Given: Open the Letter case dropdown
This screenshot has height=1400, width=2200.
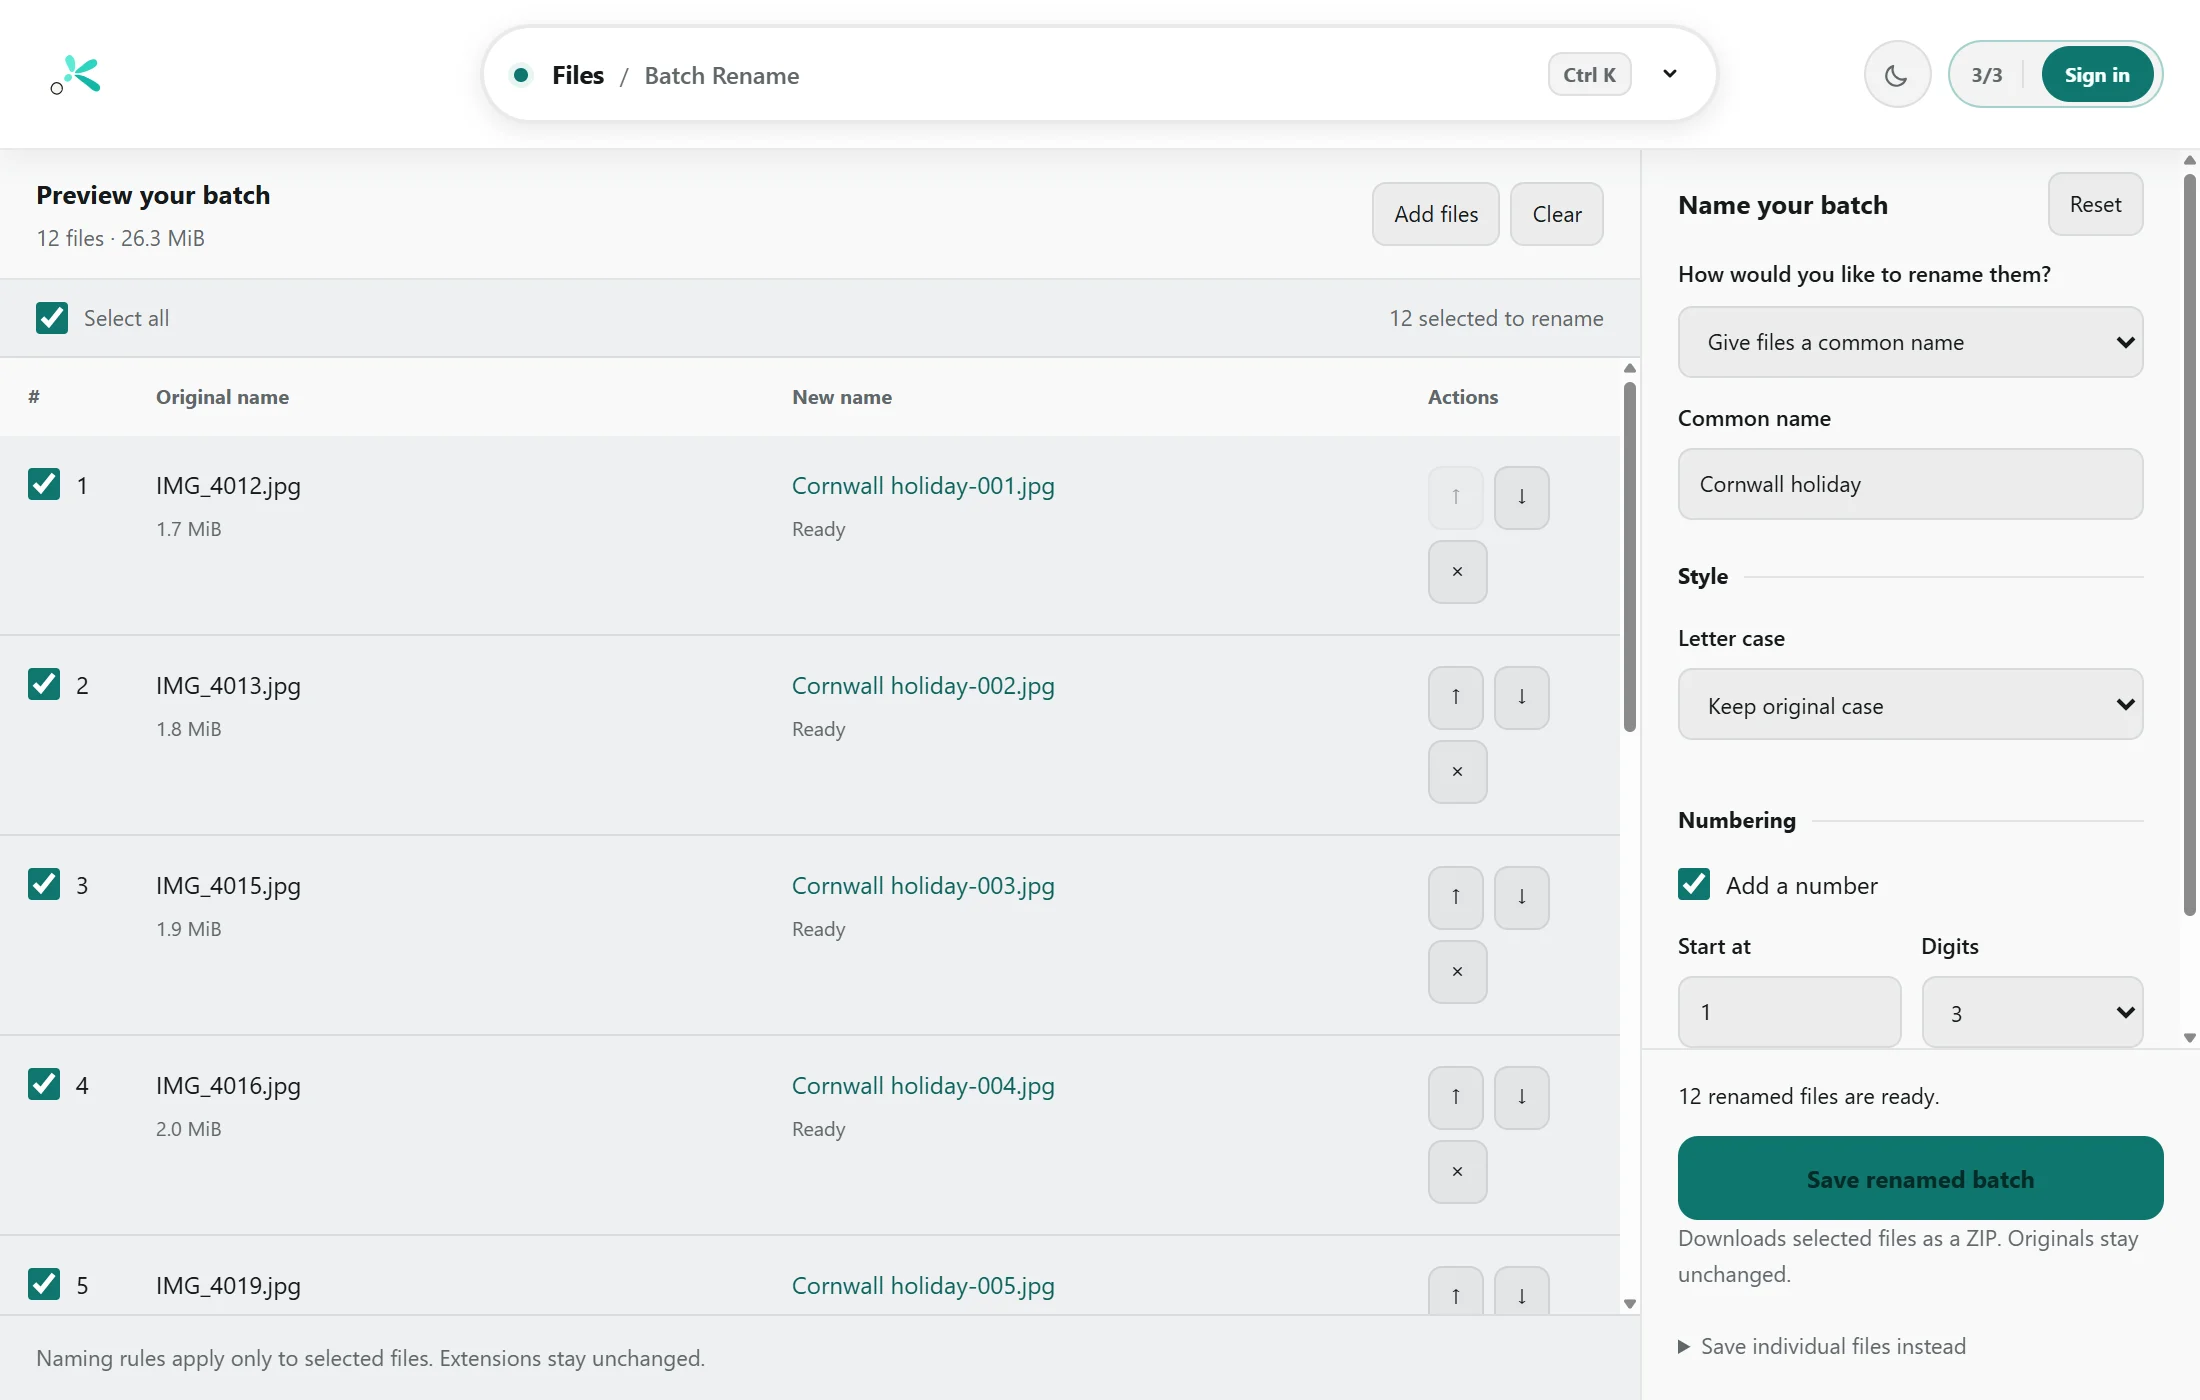Looking at the screenshot, I should tap(1910, 705).
